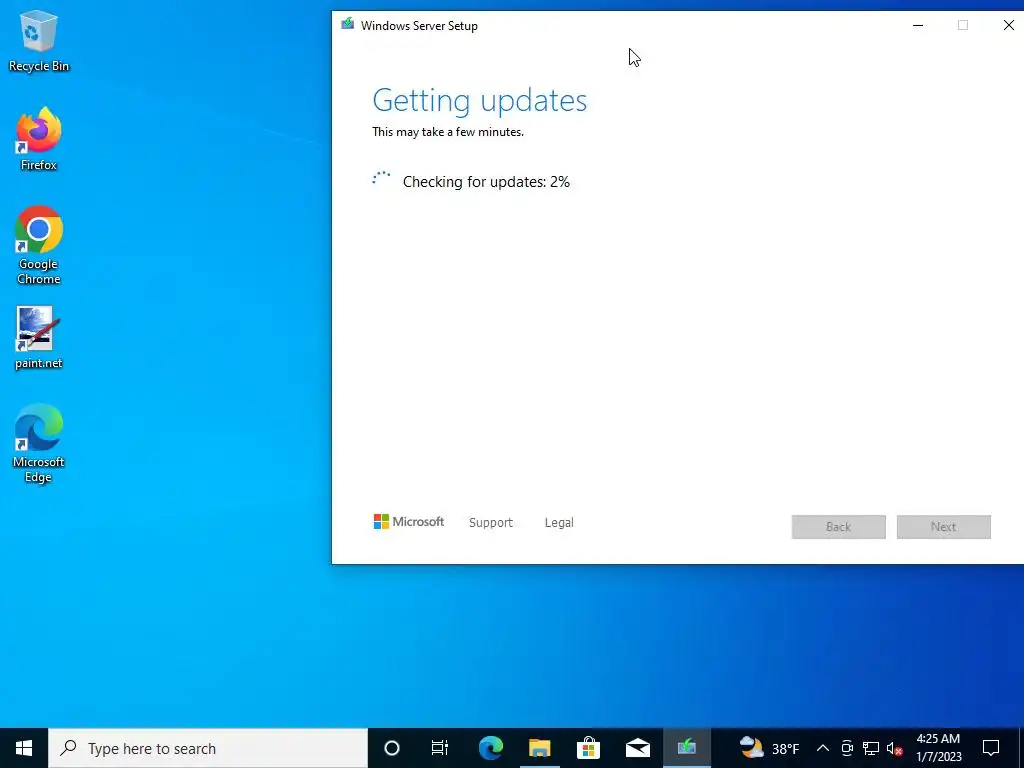
Task: Open Cortana from the taskbar circle icon
Action: 392,748
